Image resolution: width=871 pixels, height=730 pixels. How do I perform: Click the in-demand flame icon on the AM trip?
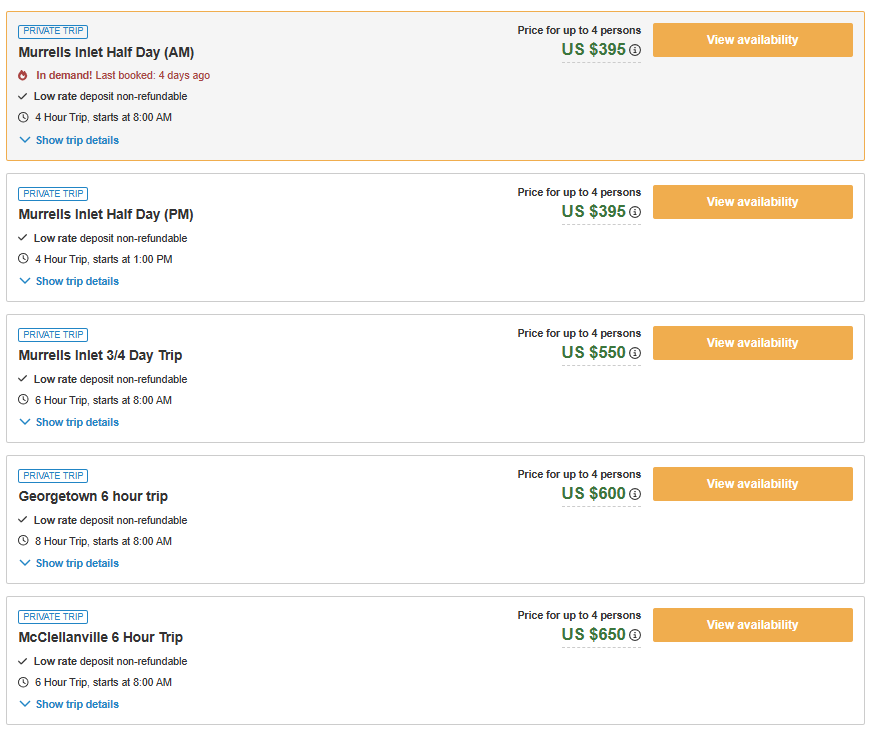pos(22,75)
